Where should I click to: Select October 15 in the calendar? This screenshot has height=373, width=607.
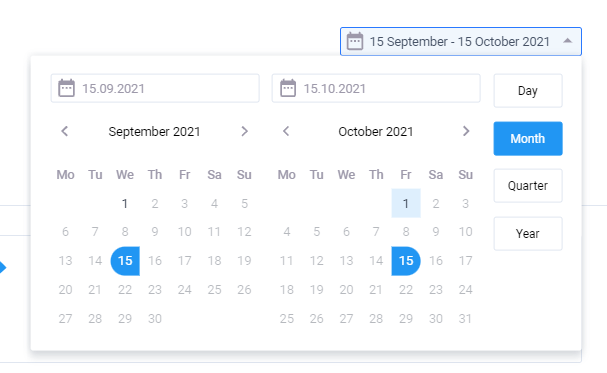pyautogui.click(x=406, y=261)
